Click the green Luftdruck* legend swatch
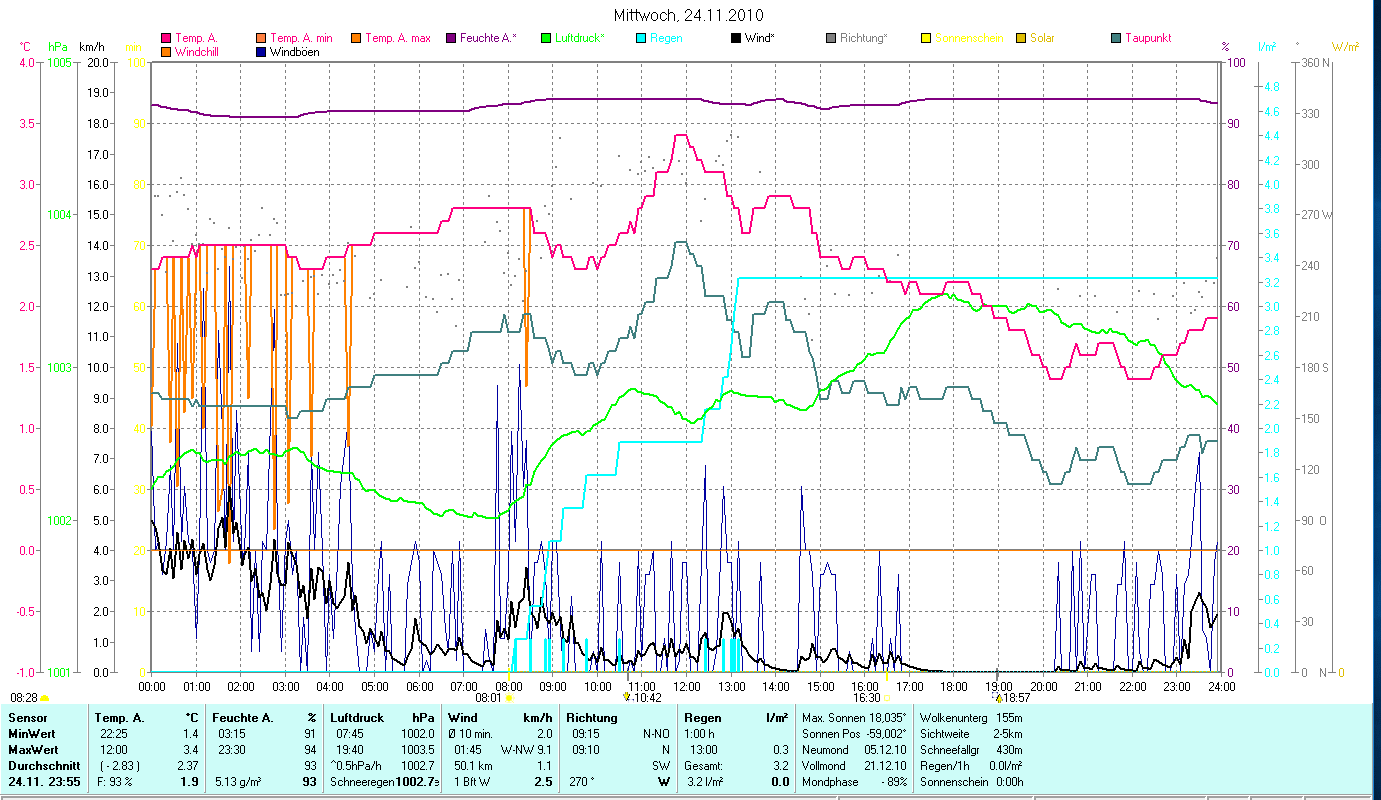The height and width of the screenshot is (800, 1381). (546, 38)
